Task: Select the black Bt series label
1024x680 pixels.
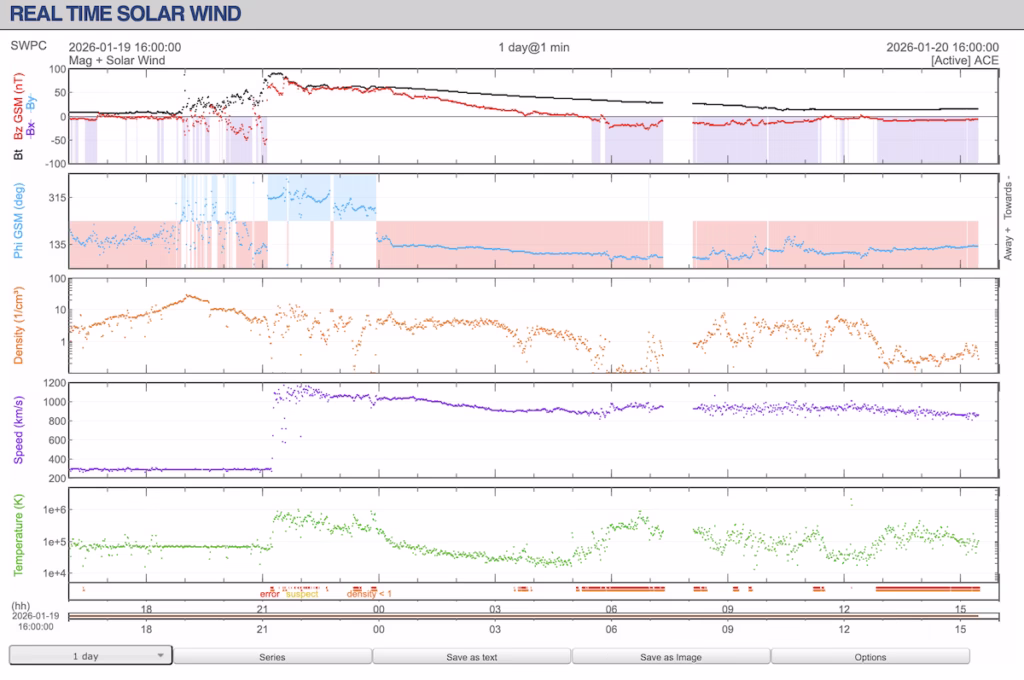Action: point(18,152)
